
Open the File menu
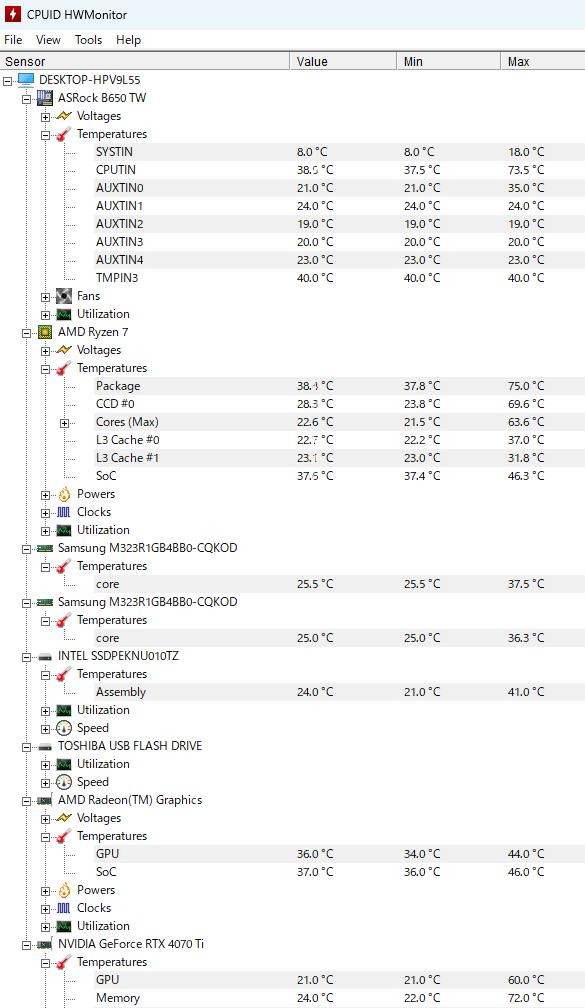[x=13, y=40]
